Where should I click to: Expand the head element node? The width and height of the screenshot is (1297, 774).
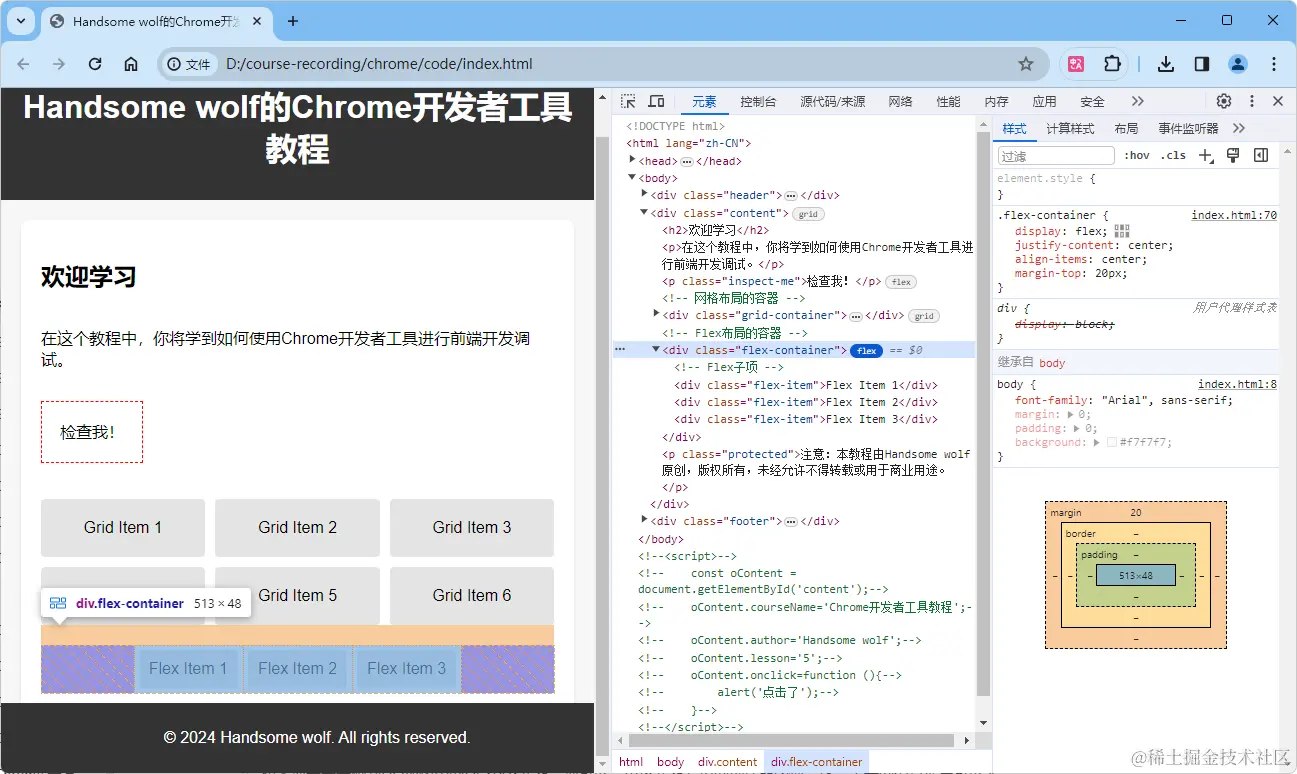pos(632,160)
